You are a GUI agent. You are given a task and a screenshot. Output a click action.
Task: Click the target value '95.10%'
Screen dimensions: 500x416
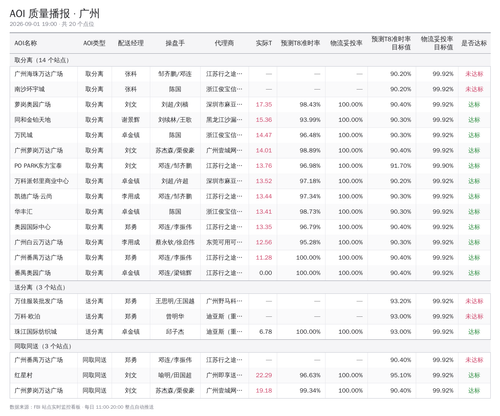click(x=401, y=376)
